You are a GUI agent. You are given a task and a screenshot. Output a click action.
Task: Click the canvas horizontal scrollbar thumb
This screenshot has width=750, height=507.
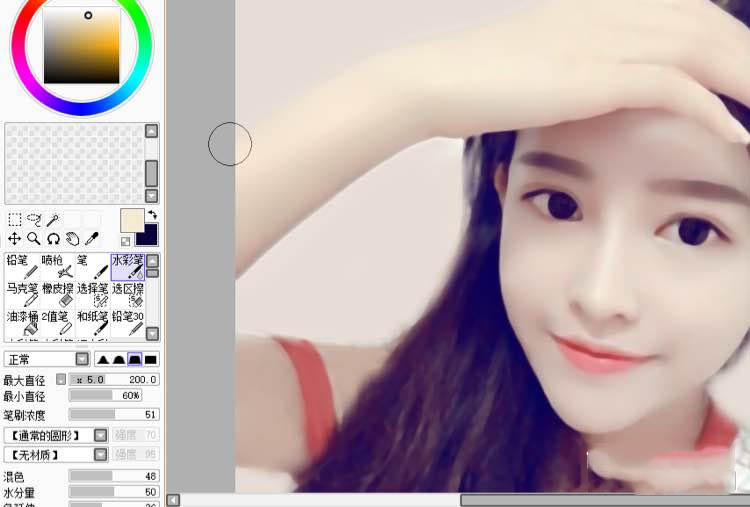tap(605, 500)
